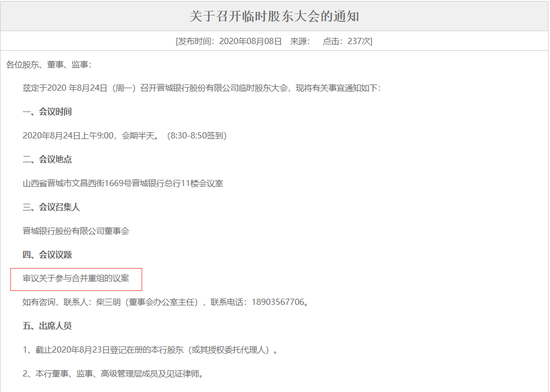Click the heading 五、出席人员
The image size is (550, 392).
[x=47, y=326]
